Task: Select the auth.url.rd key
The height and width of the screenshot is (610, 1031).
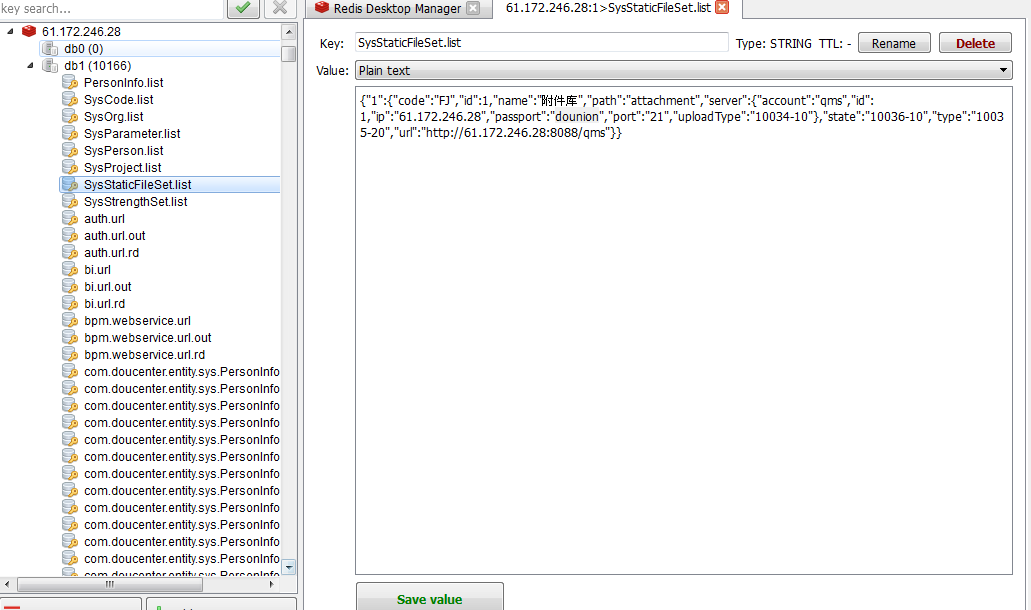Action: [112, 252]
